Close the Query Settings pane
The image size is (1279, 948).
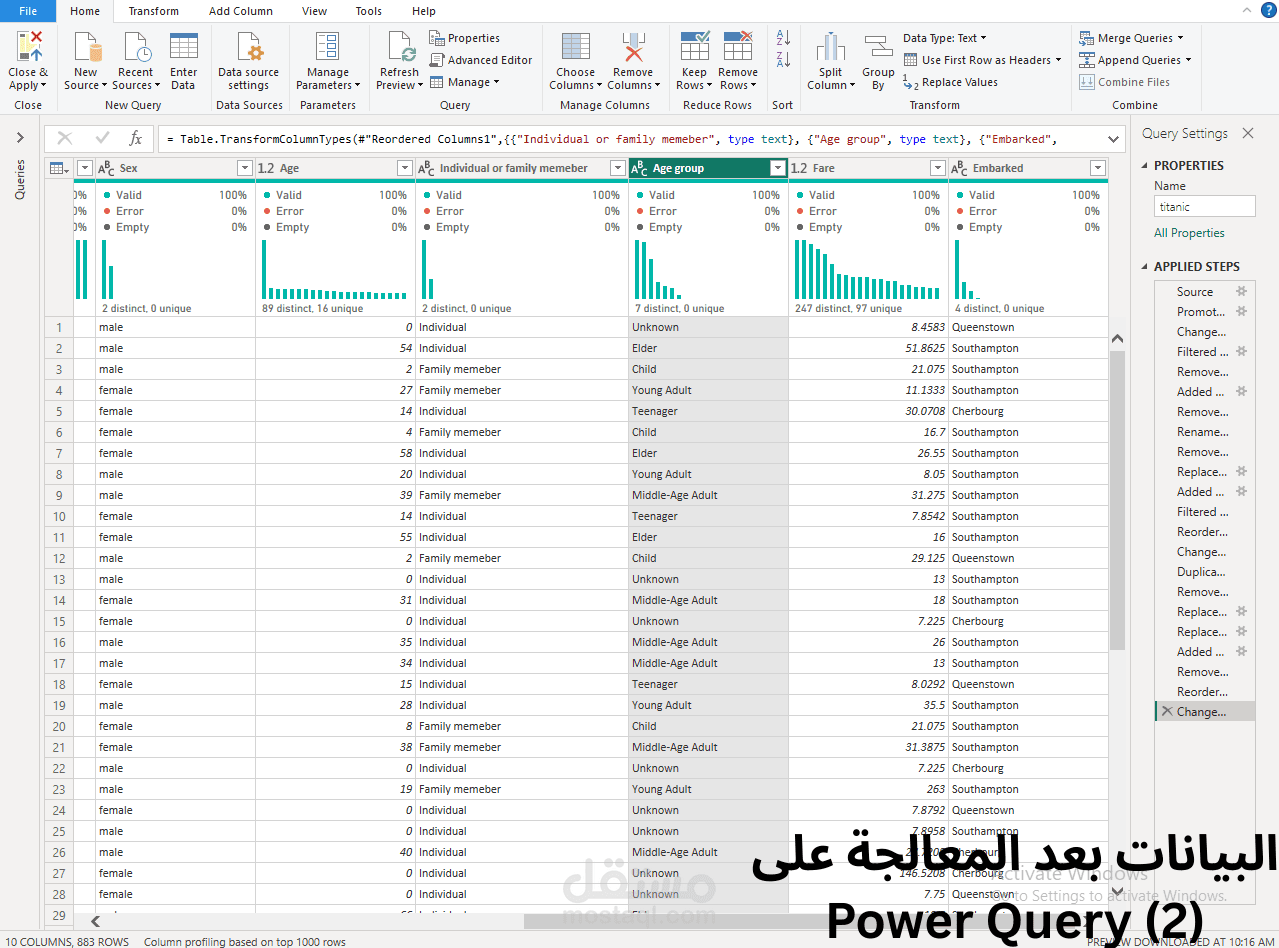click(1248, 133)
